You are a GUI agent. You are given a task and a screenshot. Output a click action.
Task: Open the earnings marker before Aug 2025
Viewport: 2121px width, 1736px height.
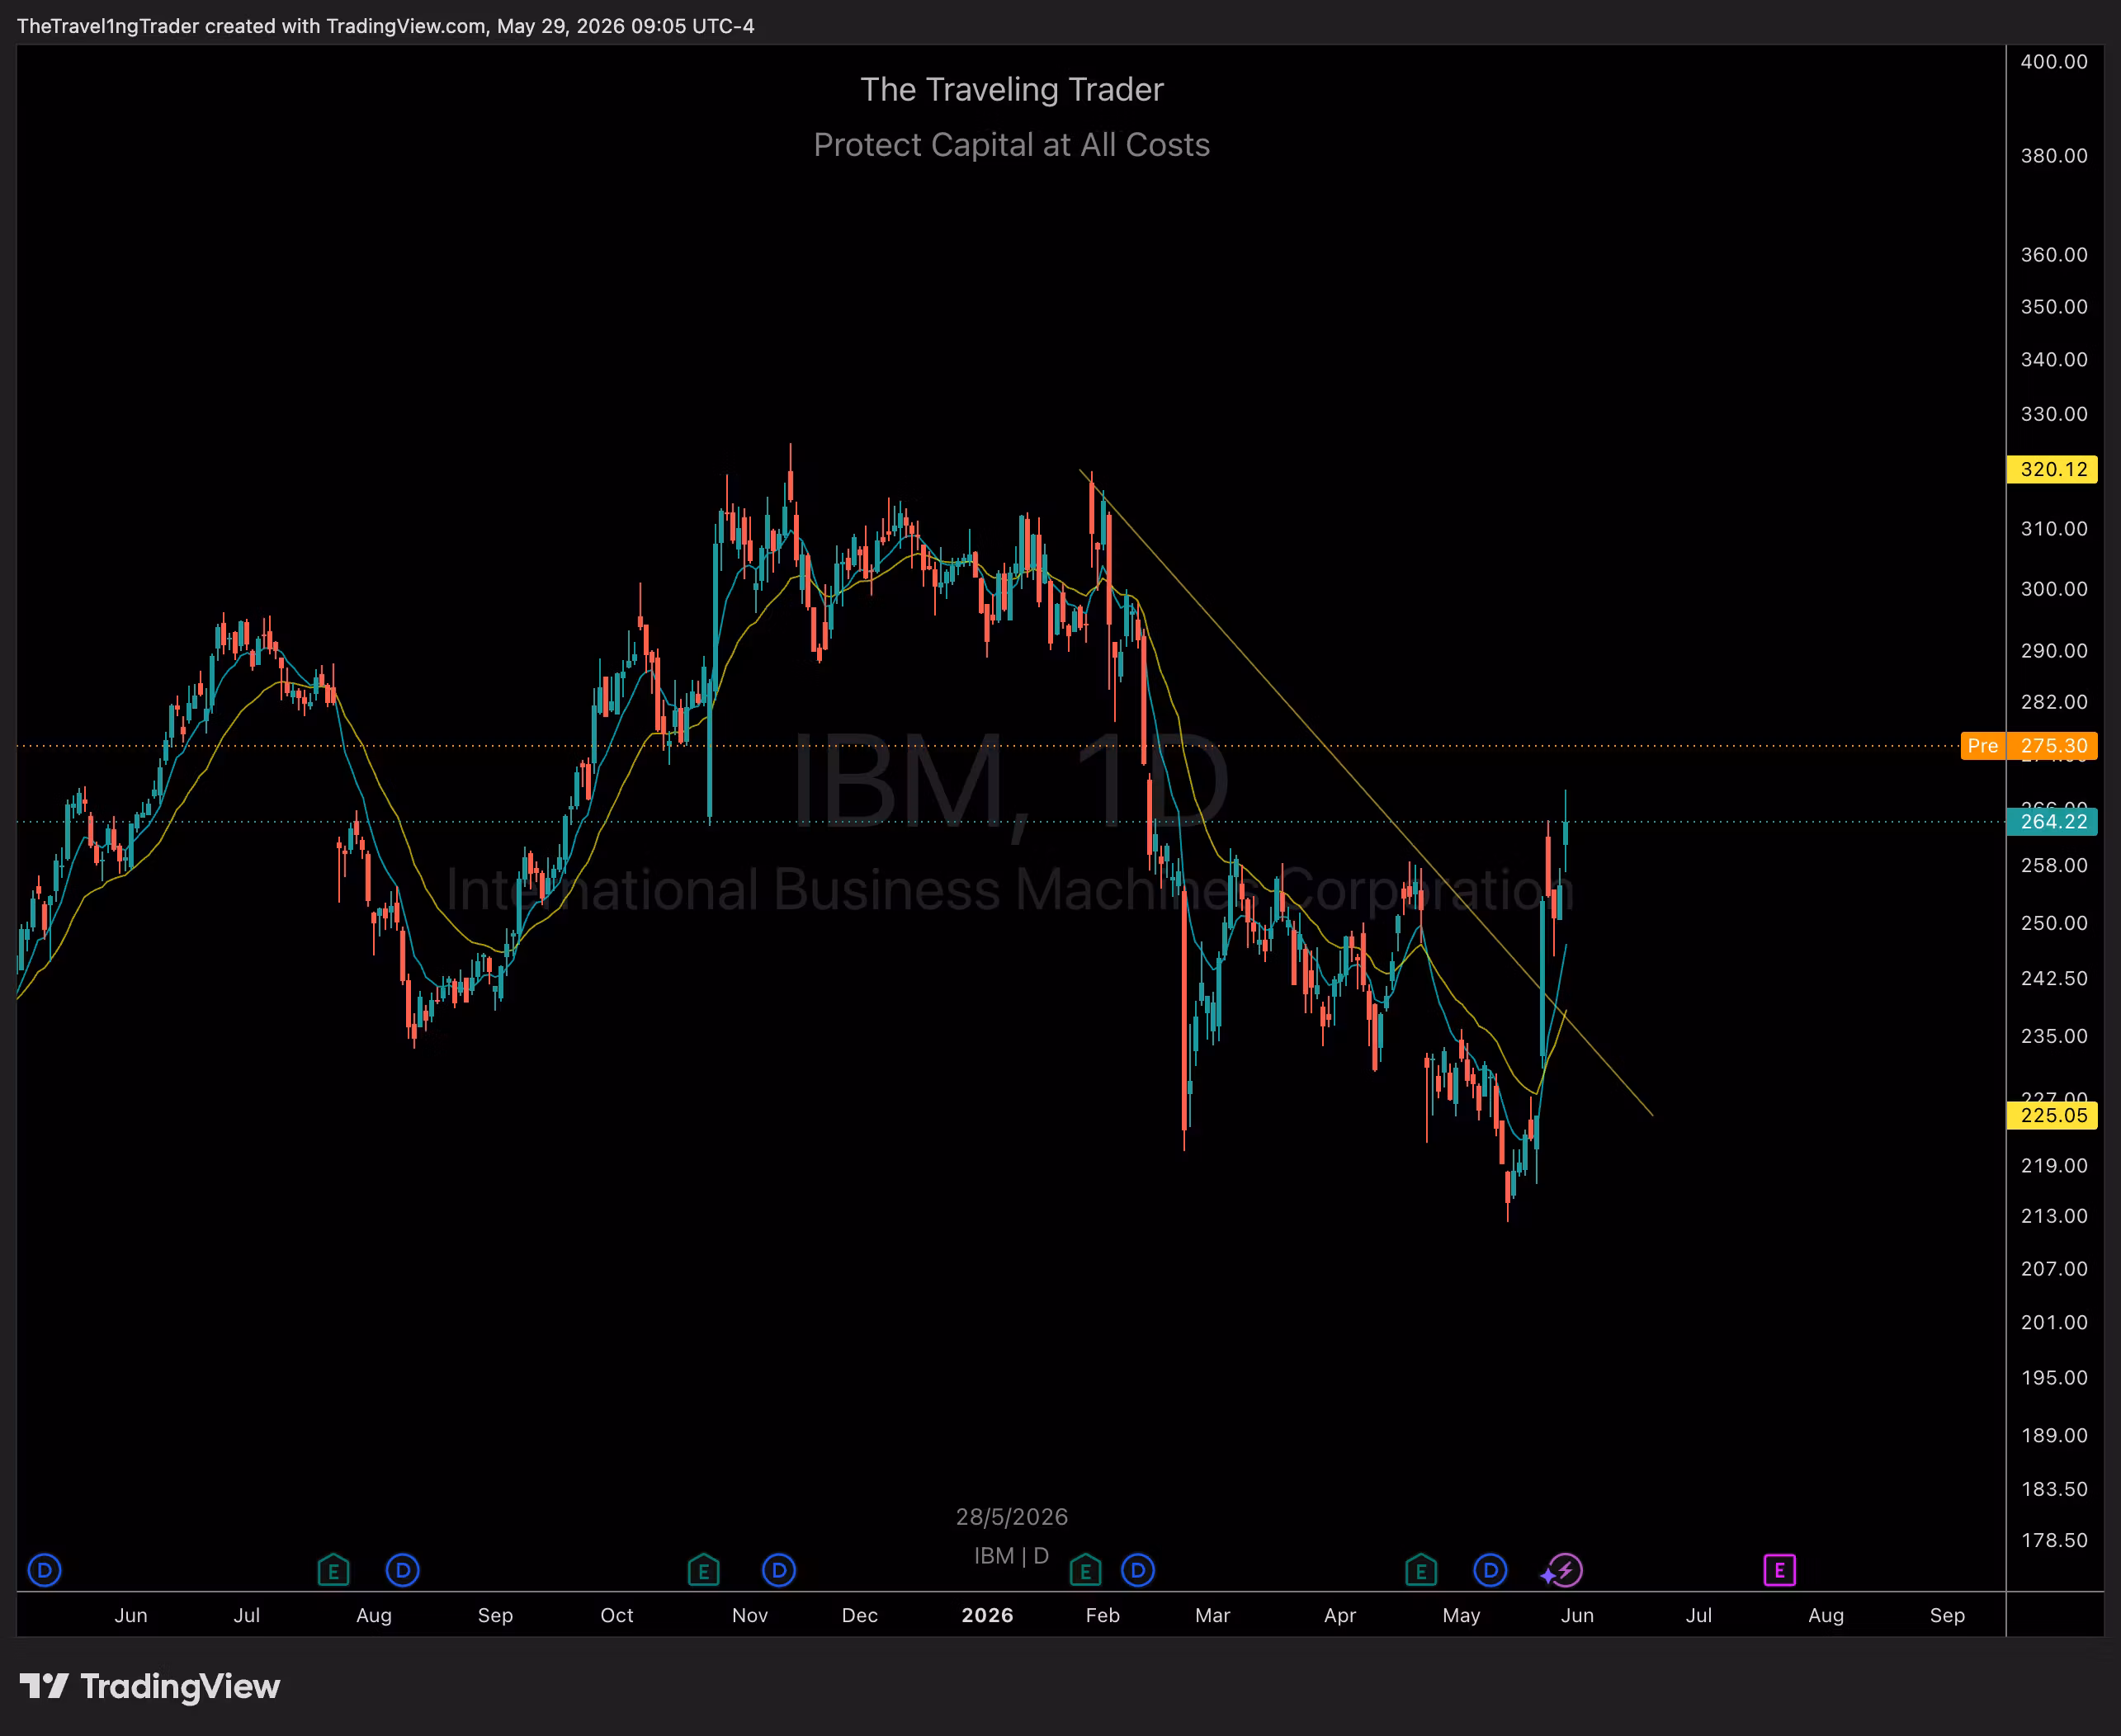(x=333, y=1570)
